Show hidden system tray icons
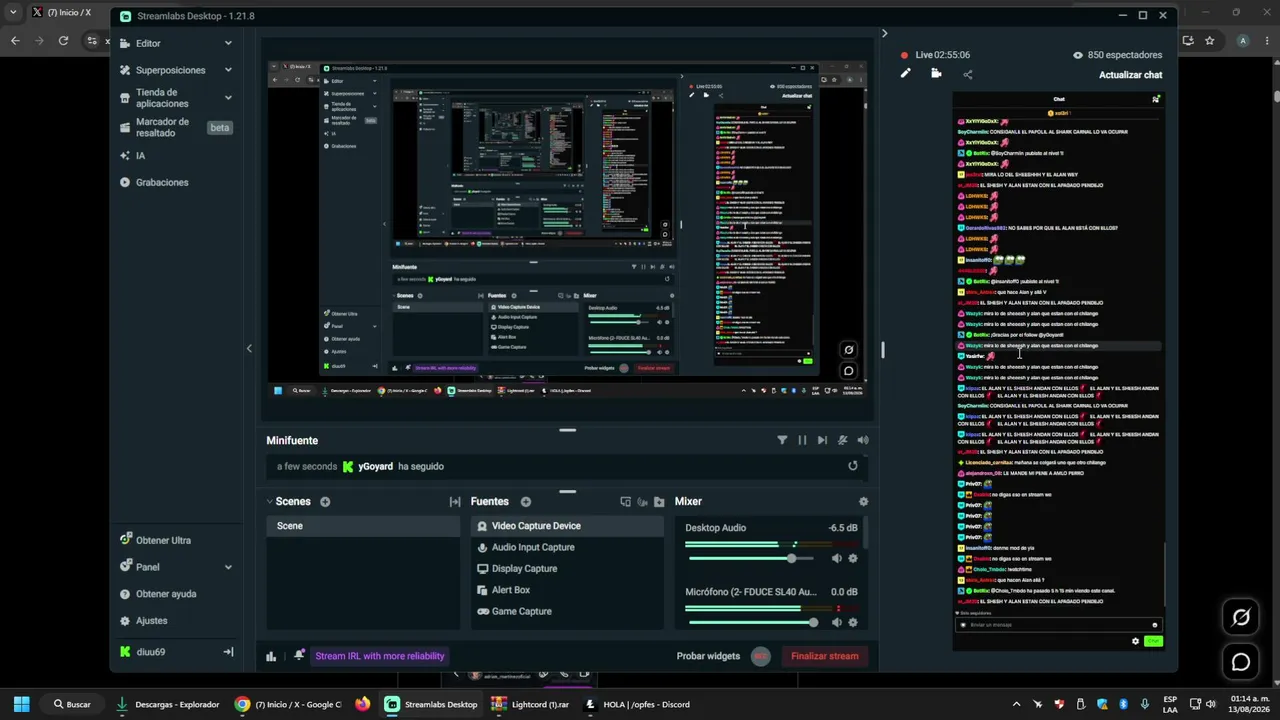The image size is (1280, 720). [1016, 704]
